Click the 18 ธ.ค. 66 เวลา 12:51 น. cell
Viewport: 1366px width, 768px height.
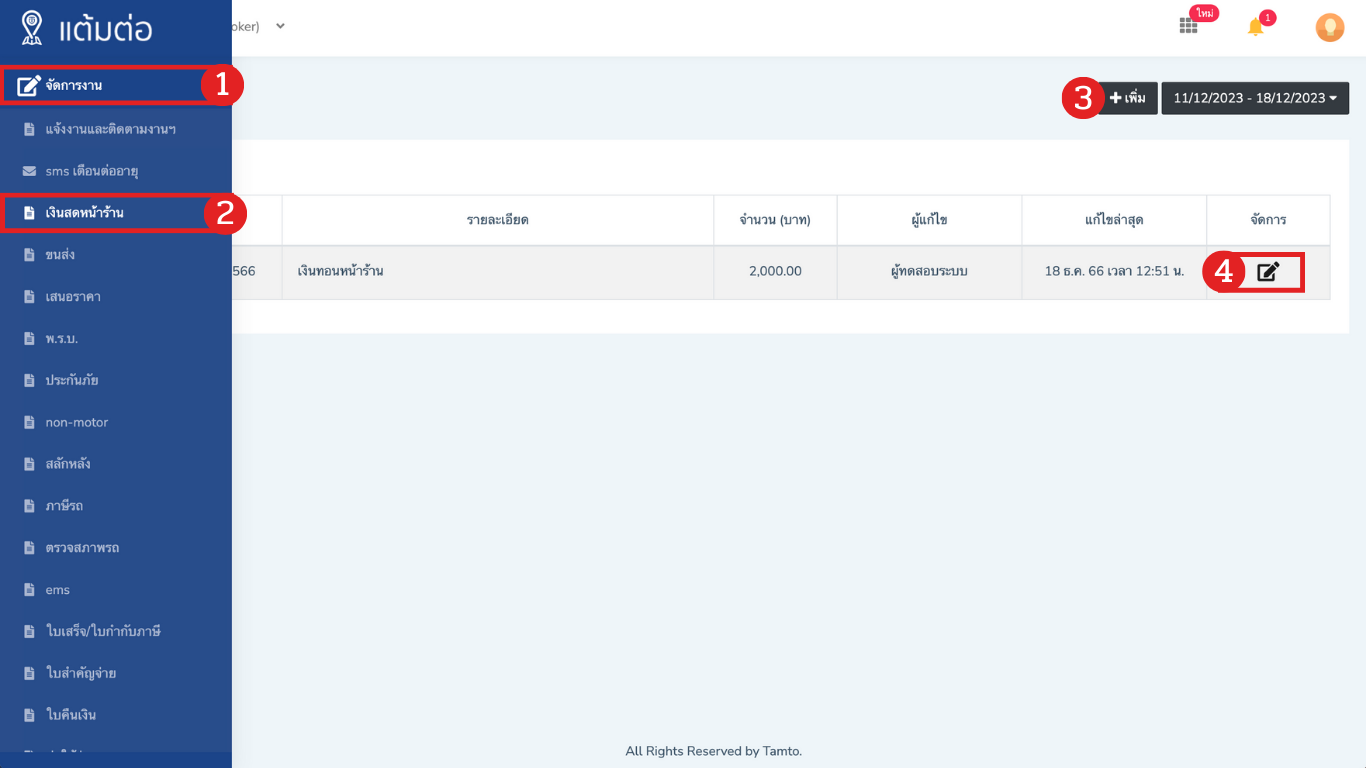click(1114, 271)
